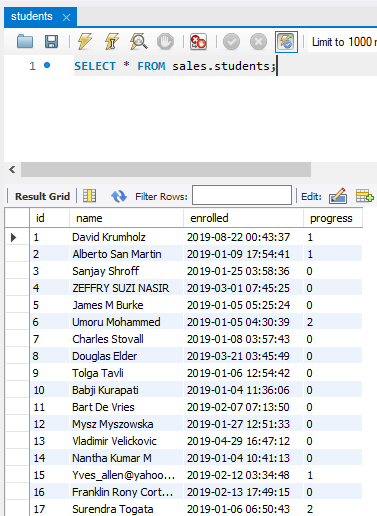Toggle continue-on-error red stop icon
This screenshot has height=516, width=377.
coord(198,42)
